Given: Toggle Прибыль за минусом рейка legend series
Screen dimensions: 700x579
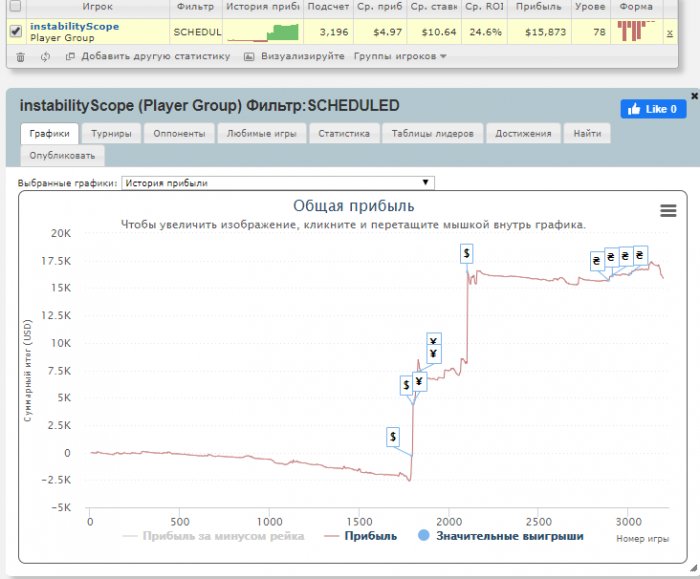Looking at the screenshot, I should (213, 536).
